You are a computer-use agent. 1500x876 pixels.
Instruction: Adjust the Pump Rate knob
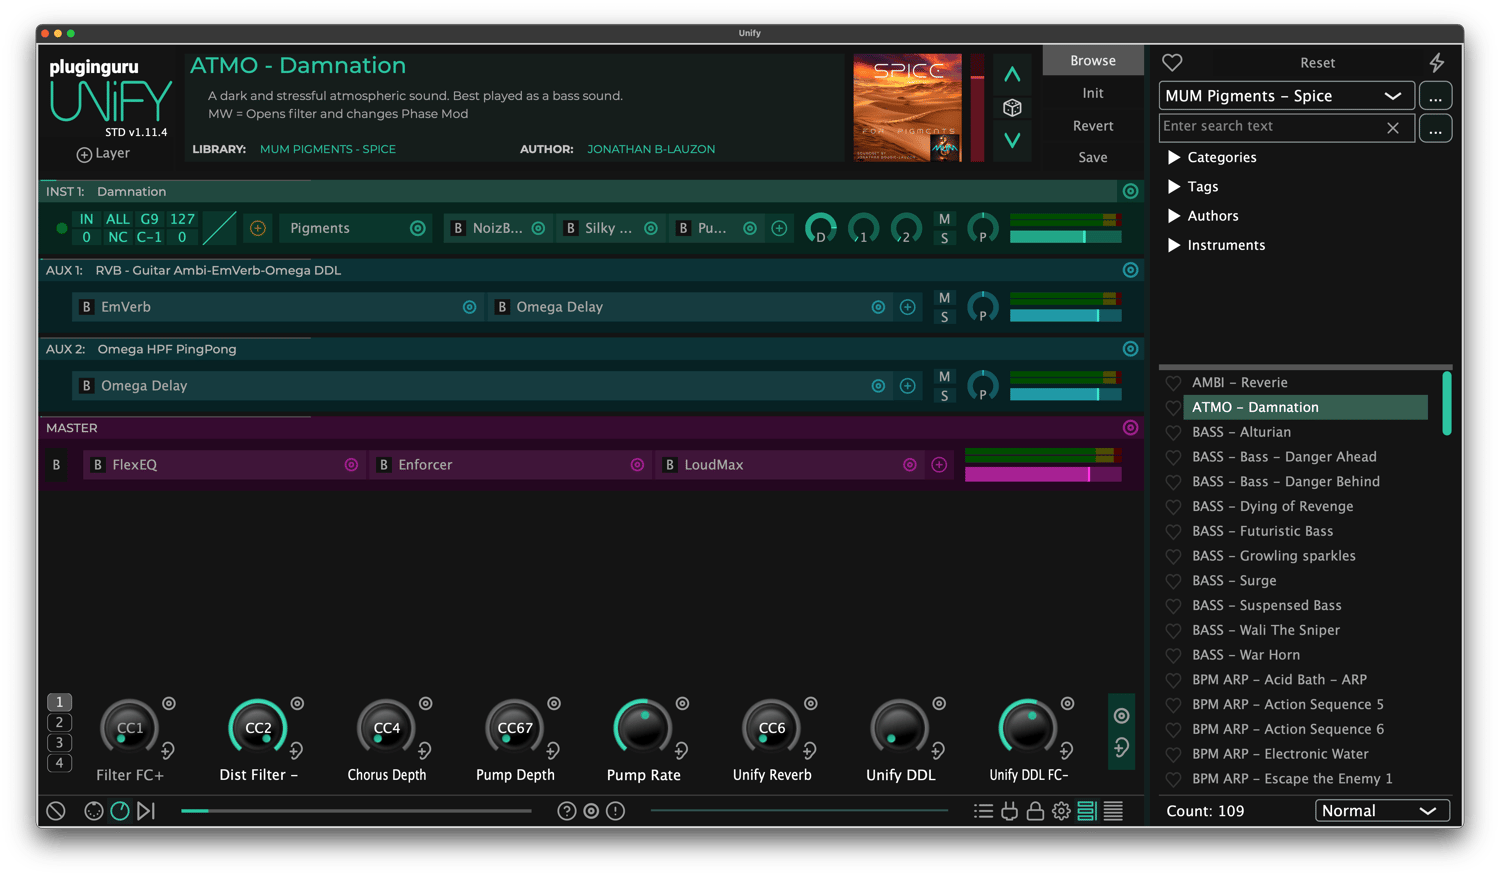(643, 728)
